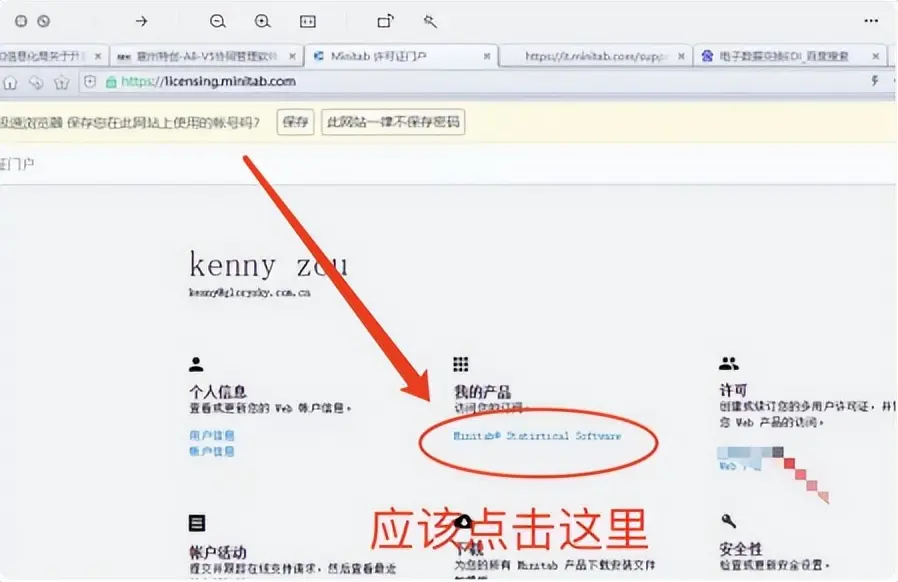This screenshot has width=898, height=582.
Task: Open the Minitab Statistical Software link
Action: tap(537, 436)
